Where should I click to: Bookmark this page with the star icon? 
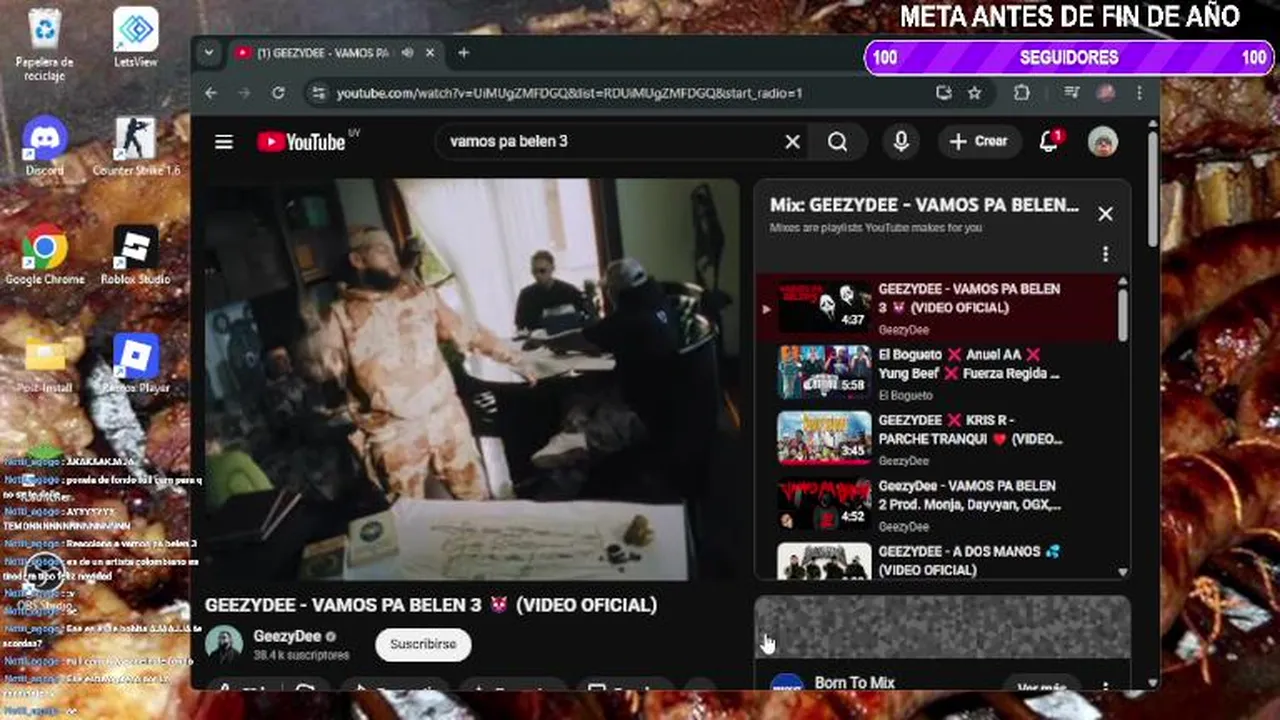coord(975,93)
